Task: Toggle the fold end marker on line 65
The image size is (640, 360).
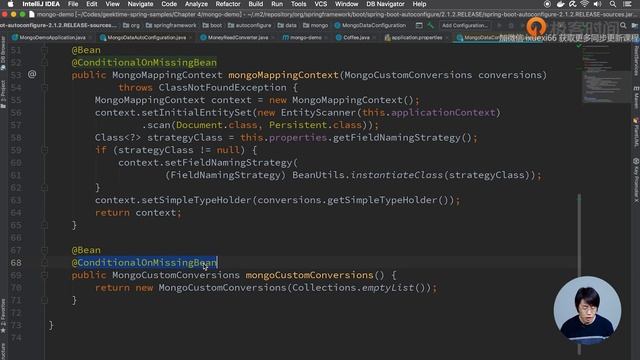Action: point(44,225)
